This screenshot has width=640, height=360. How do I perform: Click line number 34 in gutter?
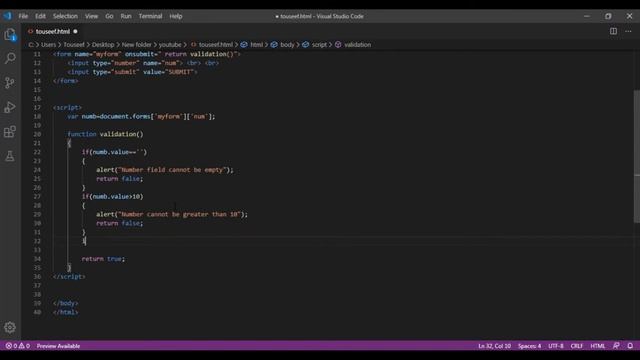37,259
